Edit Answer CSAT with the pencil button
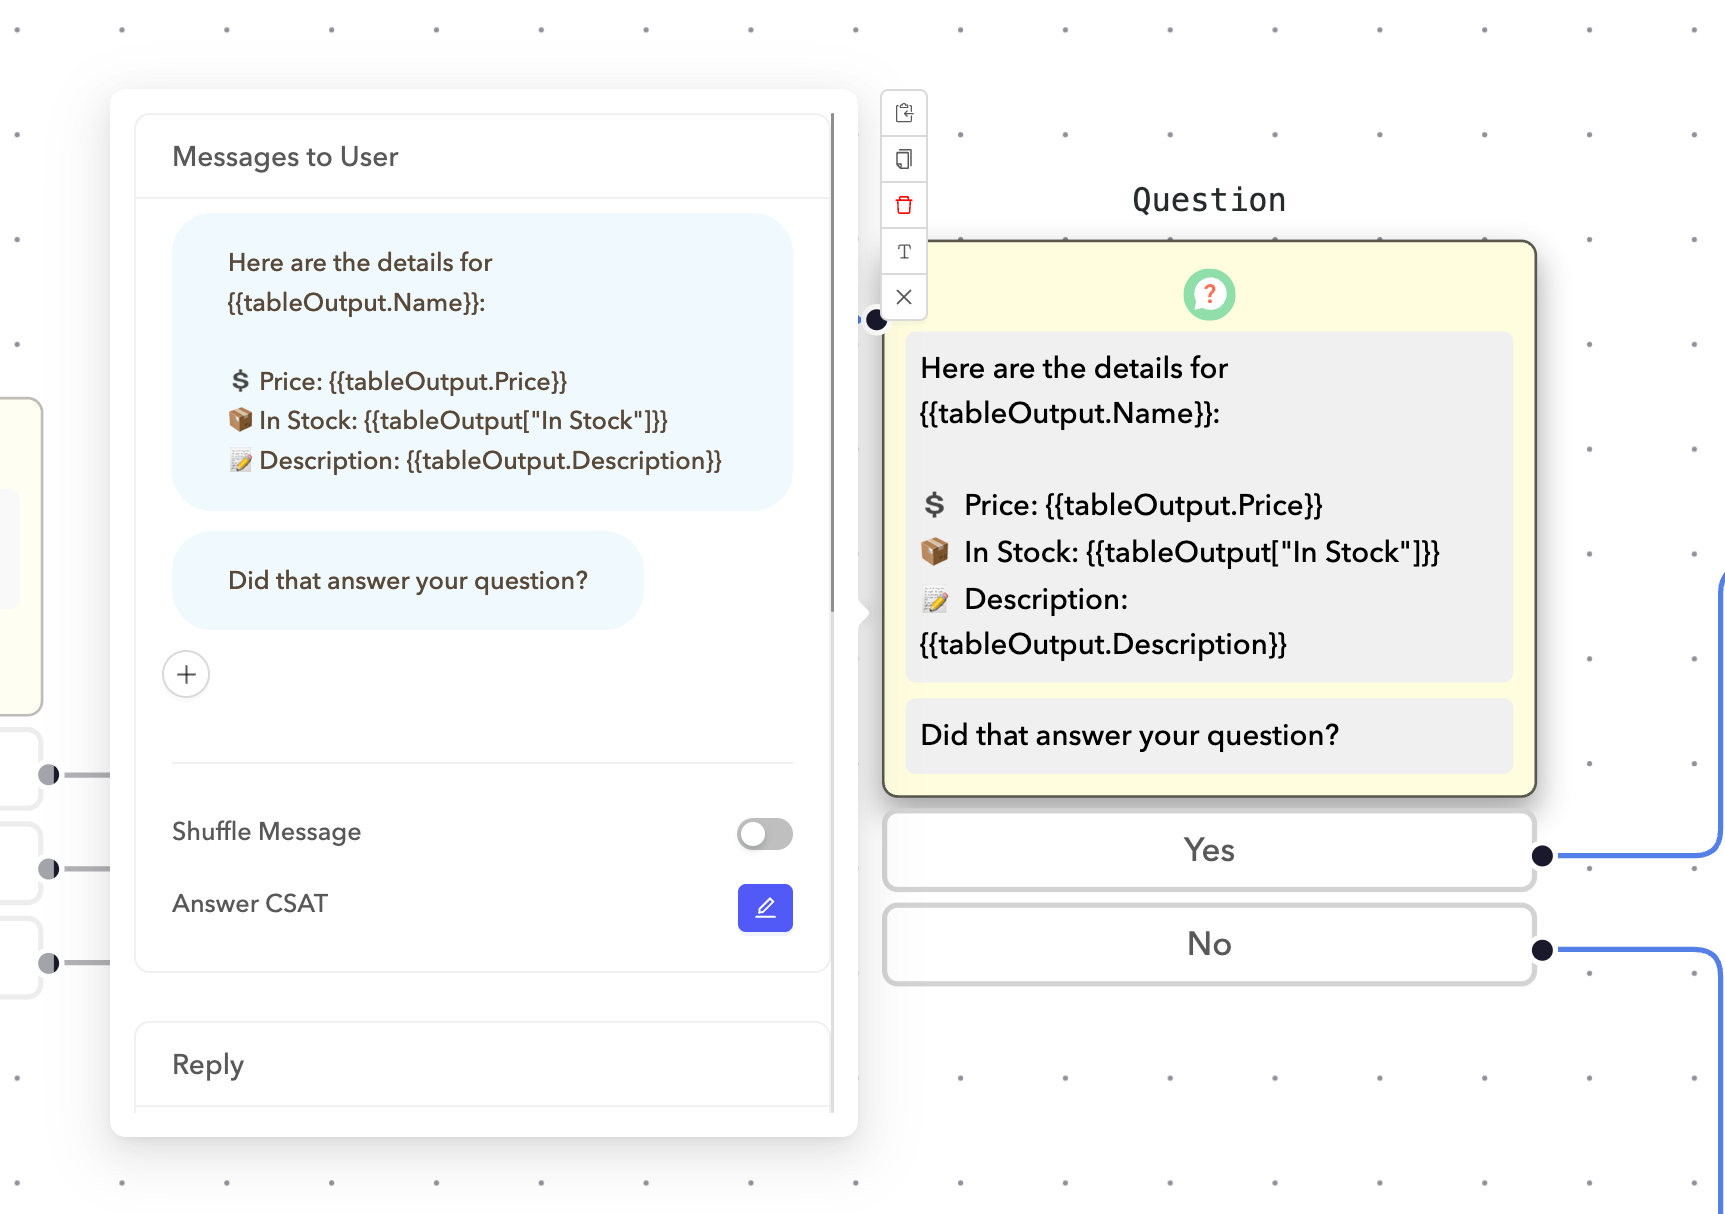Viewport: 1725px width, 1214px height. pos(765,908)
